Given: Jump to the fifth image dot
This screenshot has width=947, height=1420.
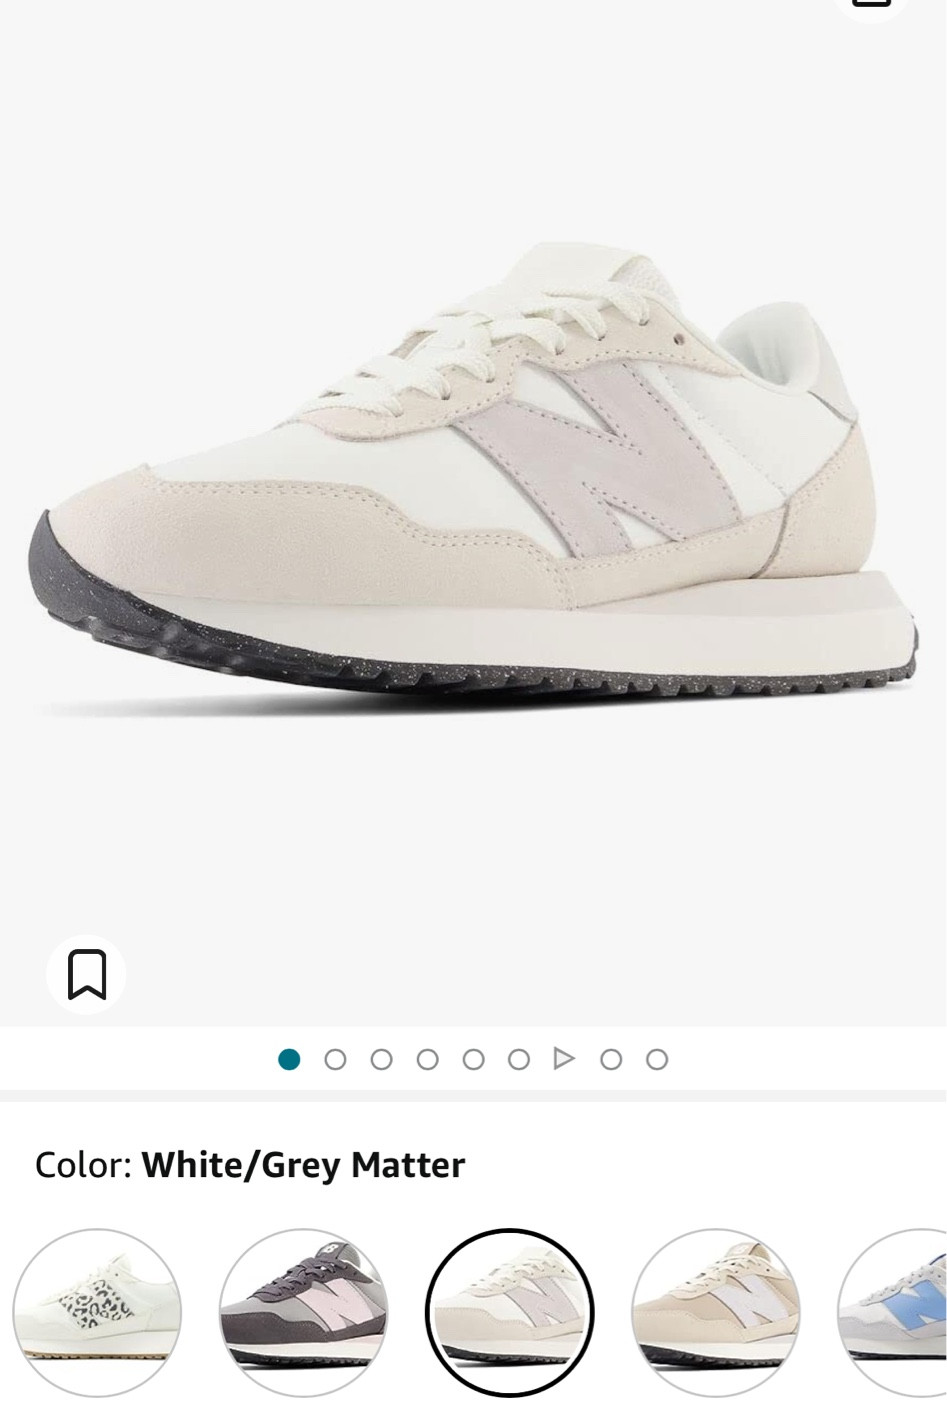Looking at the screenshot, I should 473,1059.
